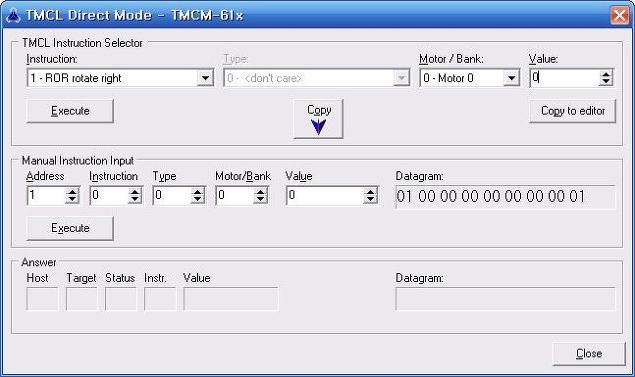The height and width of the screenshot is (377, 635).
Task: Click the Answer Value field
Action: [231, 299]
